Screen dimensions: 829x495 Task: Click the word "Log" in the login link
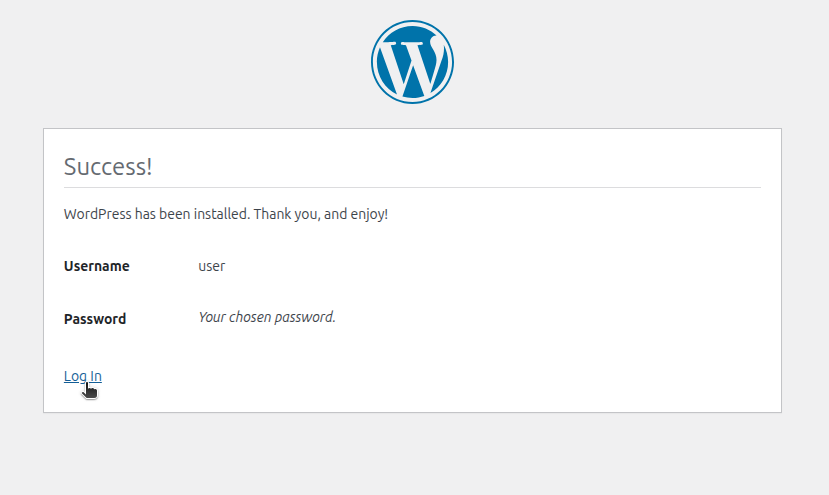pyautogui.click(x=75, y=377)
